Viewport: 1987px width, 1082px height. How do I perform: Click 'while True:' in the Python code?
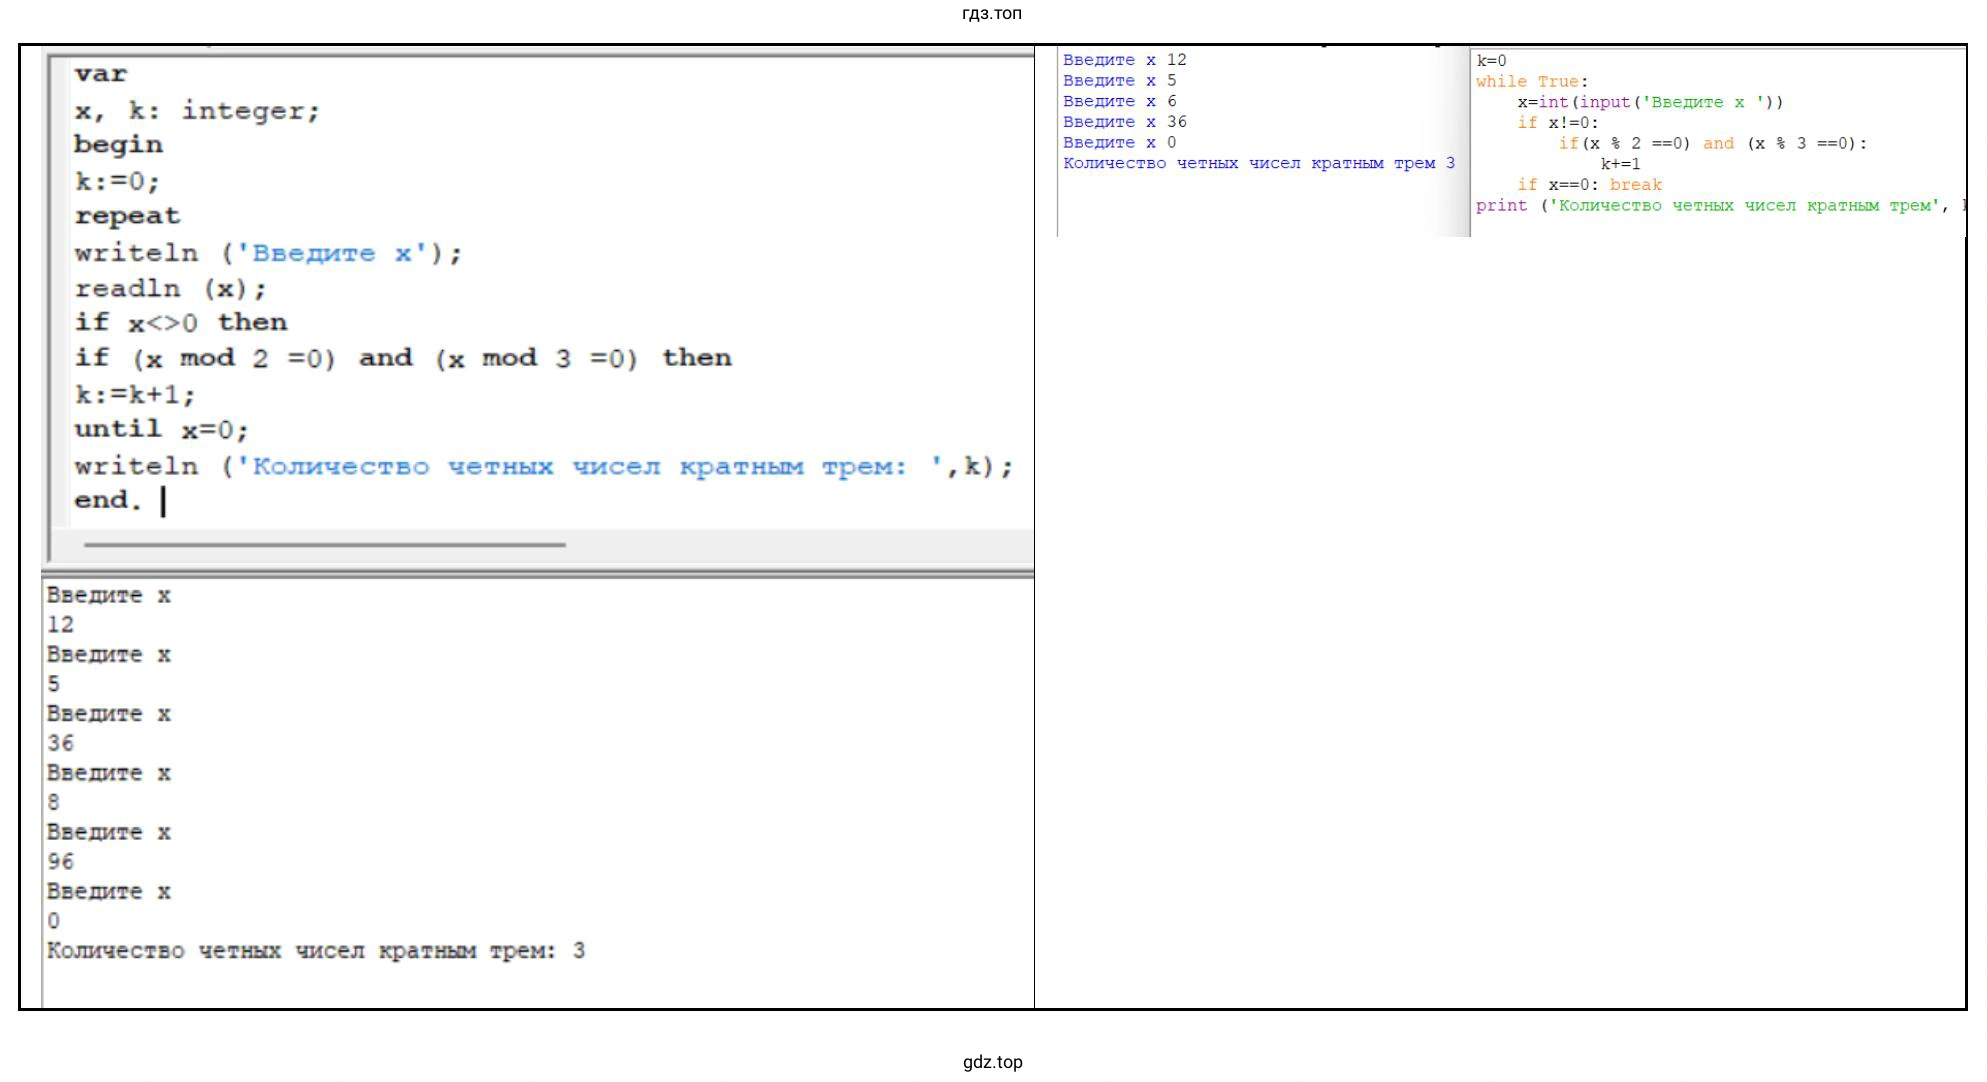pos(1531,81)
